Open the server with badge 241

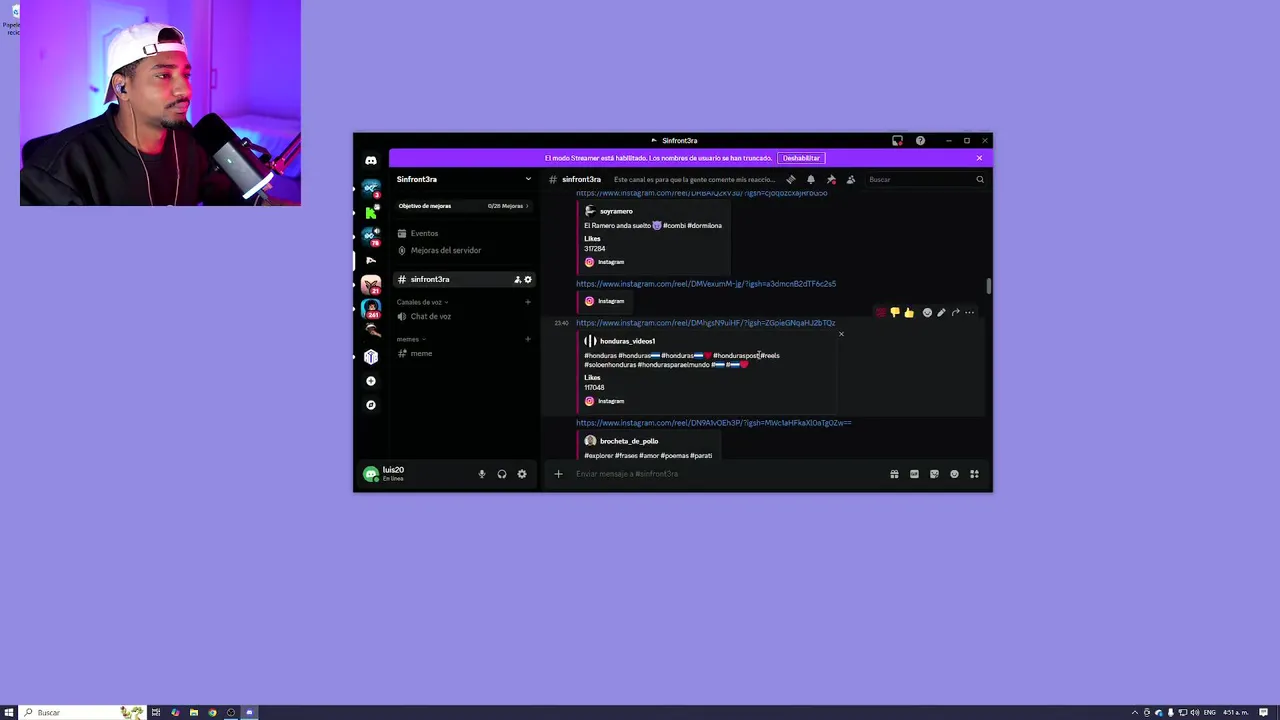371,309
